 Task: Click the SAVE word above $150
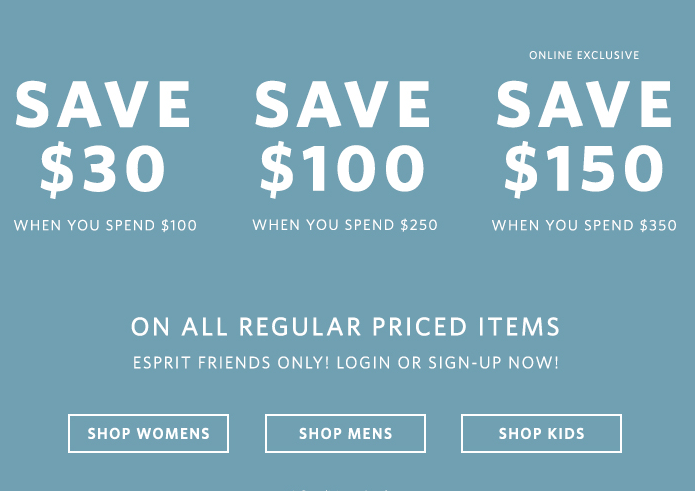point(584,105)
